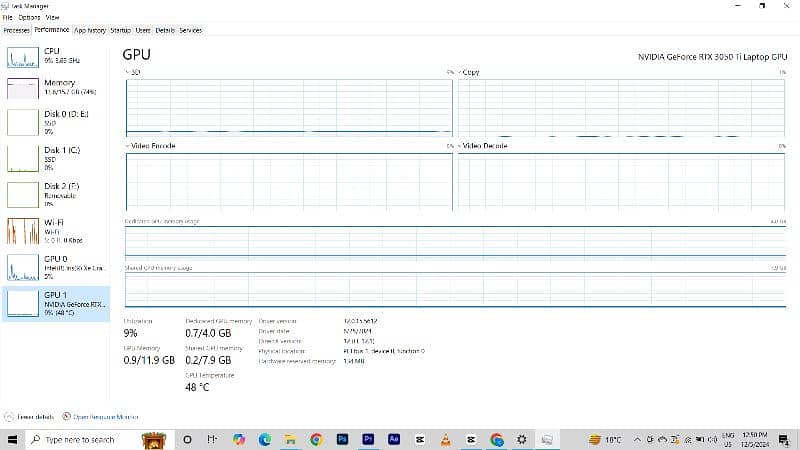Screen dimensions: 800x450
Task: Open VLC media player from taskbar
Action: click(446, 439)
